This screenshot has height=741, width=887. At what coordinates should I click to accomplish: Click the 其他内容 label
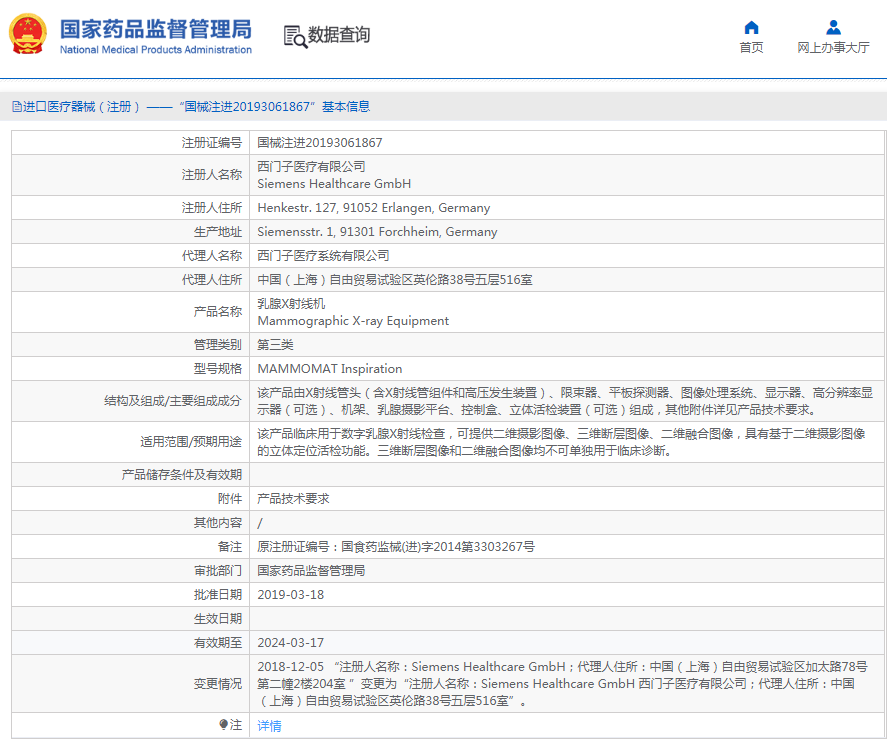pos(217,523)
